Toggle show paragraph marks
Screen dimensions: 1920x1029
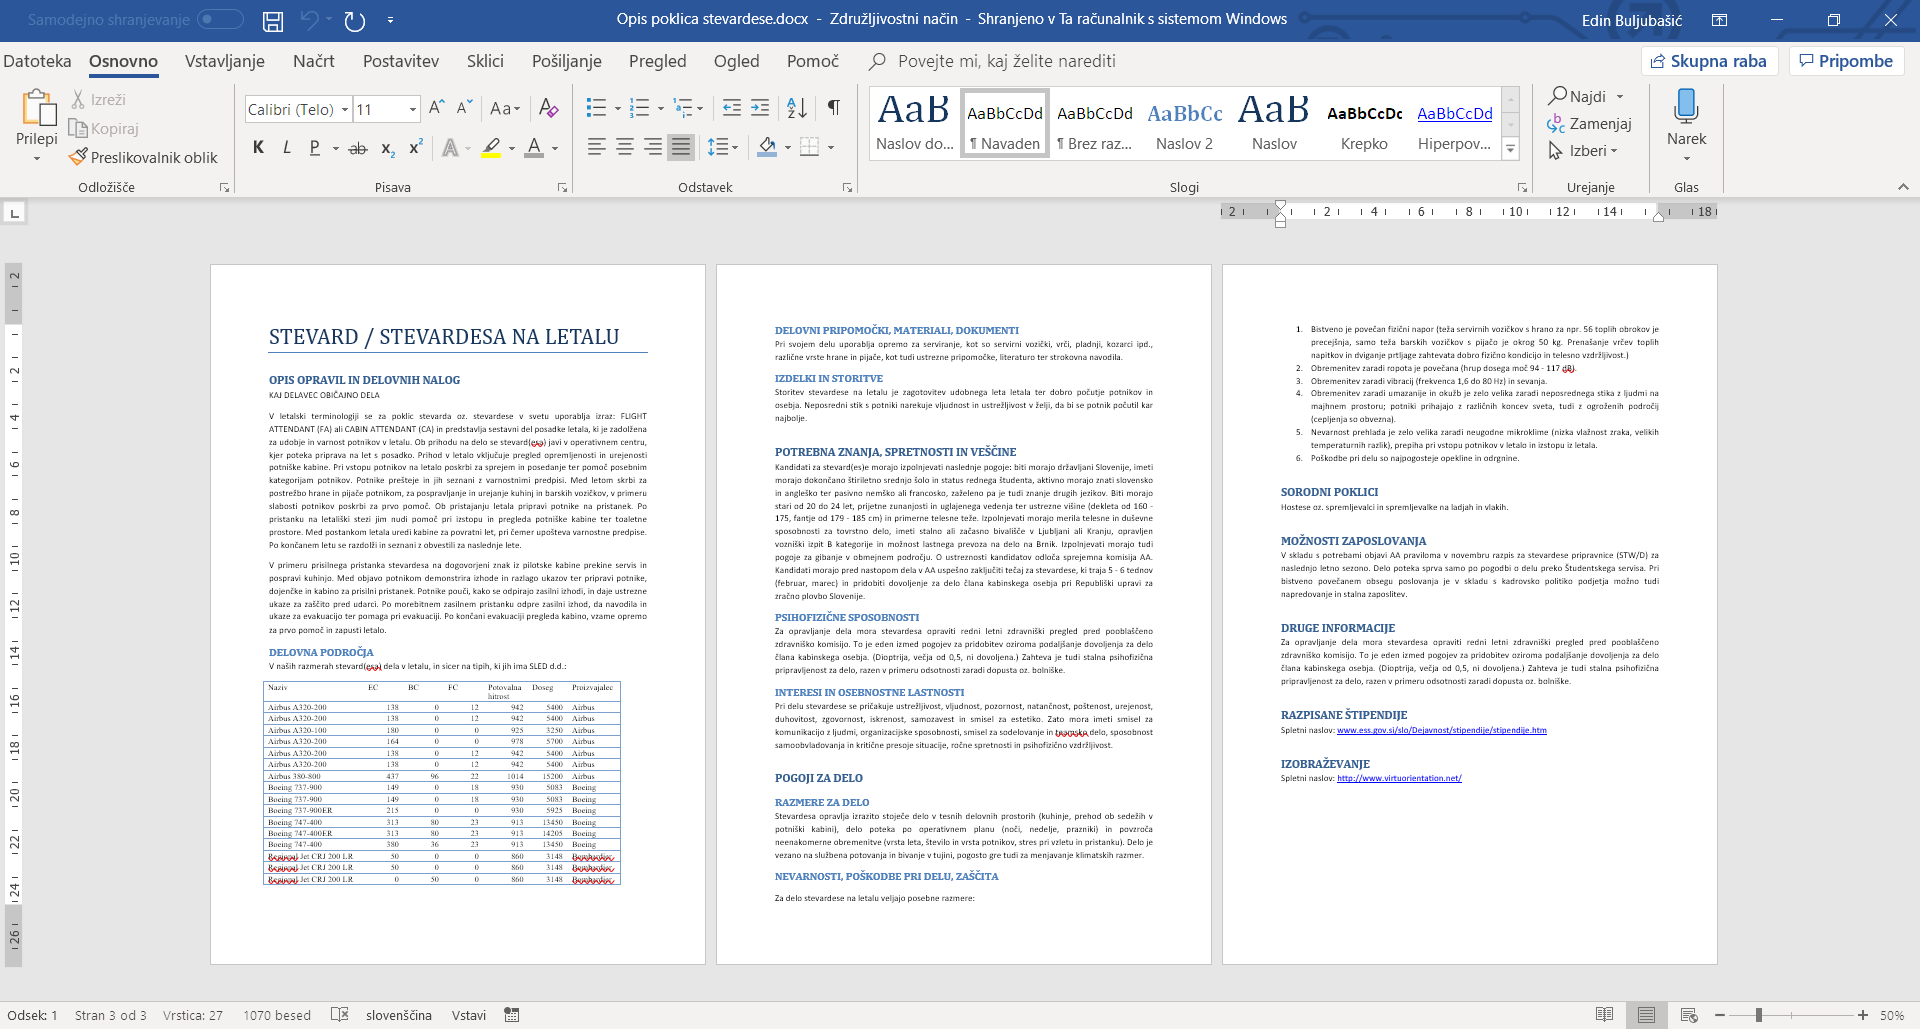[x=834, y=108]
